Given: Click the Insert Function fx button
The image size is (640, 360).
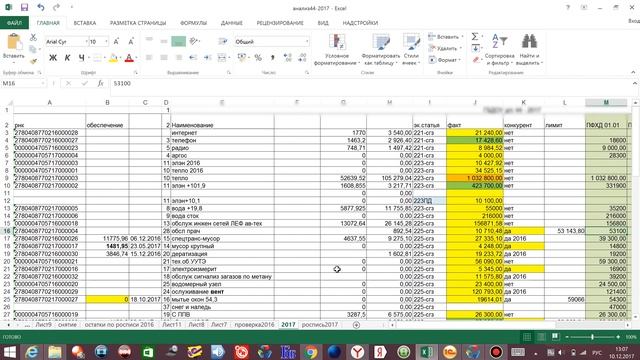Looking at the screenshot, I should click(100, 83).
